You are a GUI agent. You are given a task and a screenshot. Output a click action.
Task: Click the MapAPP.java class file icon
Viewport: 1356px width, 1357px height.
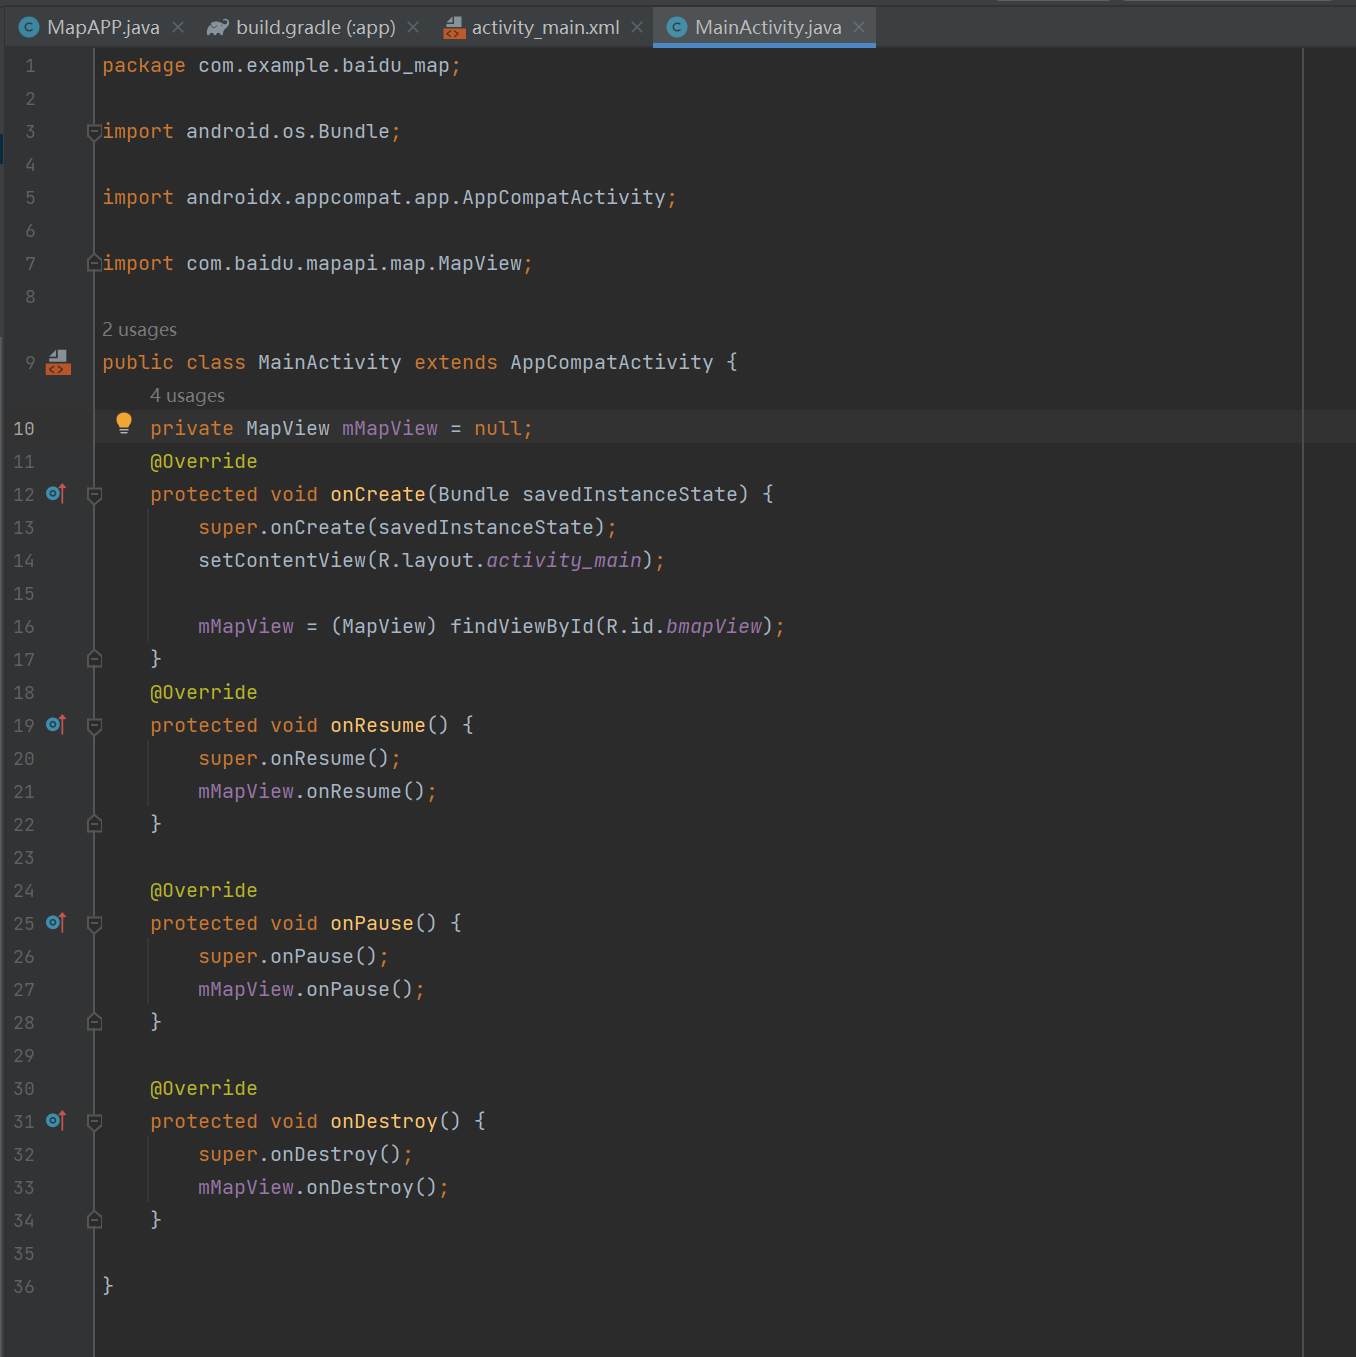(x=30, y=27)
